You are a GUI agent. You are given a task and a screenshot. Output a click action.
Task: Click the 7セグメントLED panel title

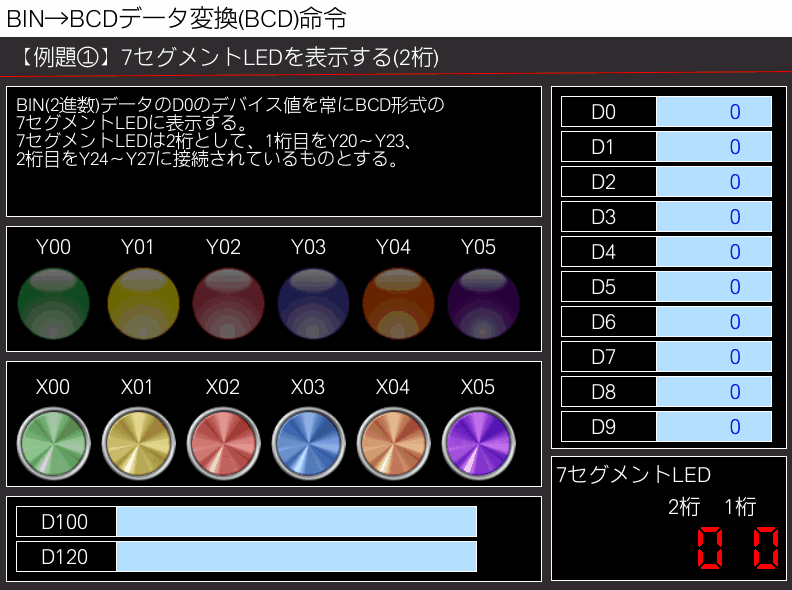click(x=633, y=474)
